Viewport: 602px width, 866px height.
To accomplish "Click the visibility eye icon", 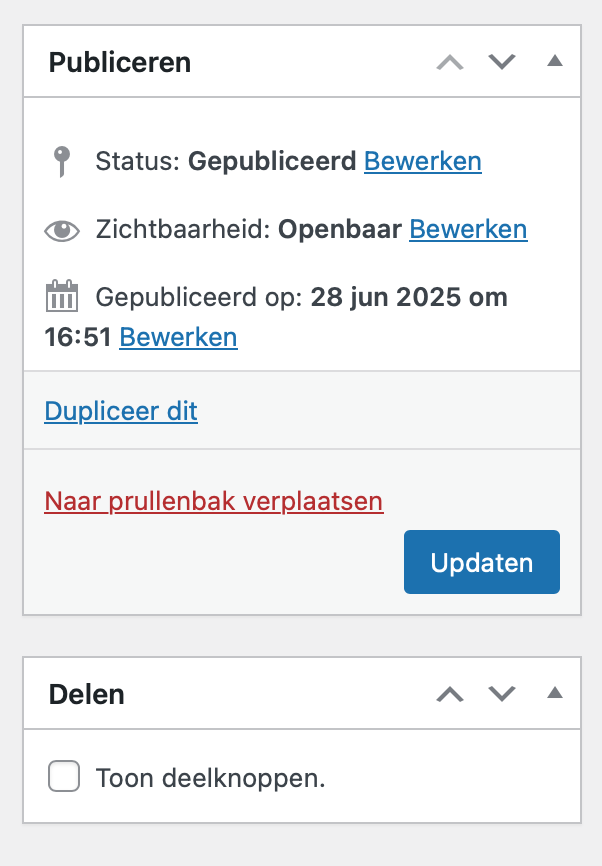I will (62, 230).
